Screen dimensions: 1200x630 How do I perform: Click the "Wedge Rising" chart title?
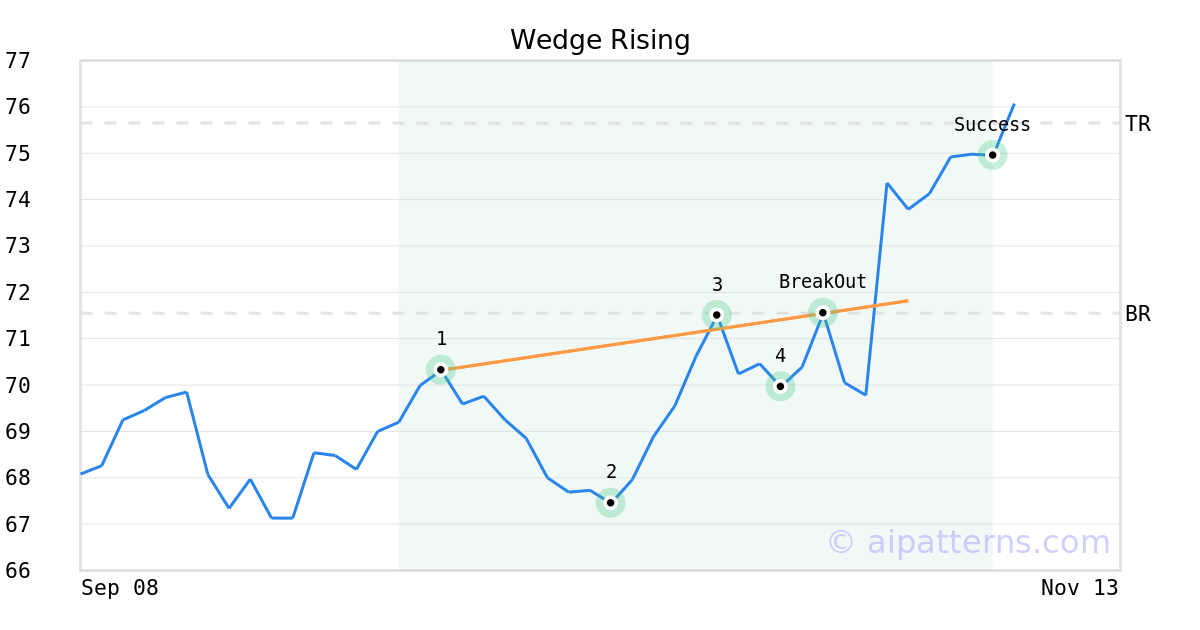point(600,40)
